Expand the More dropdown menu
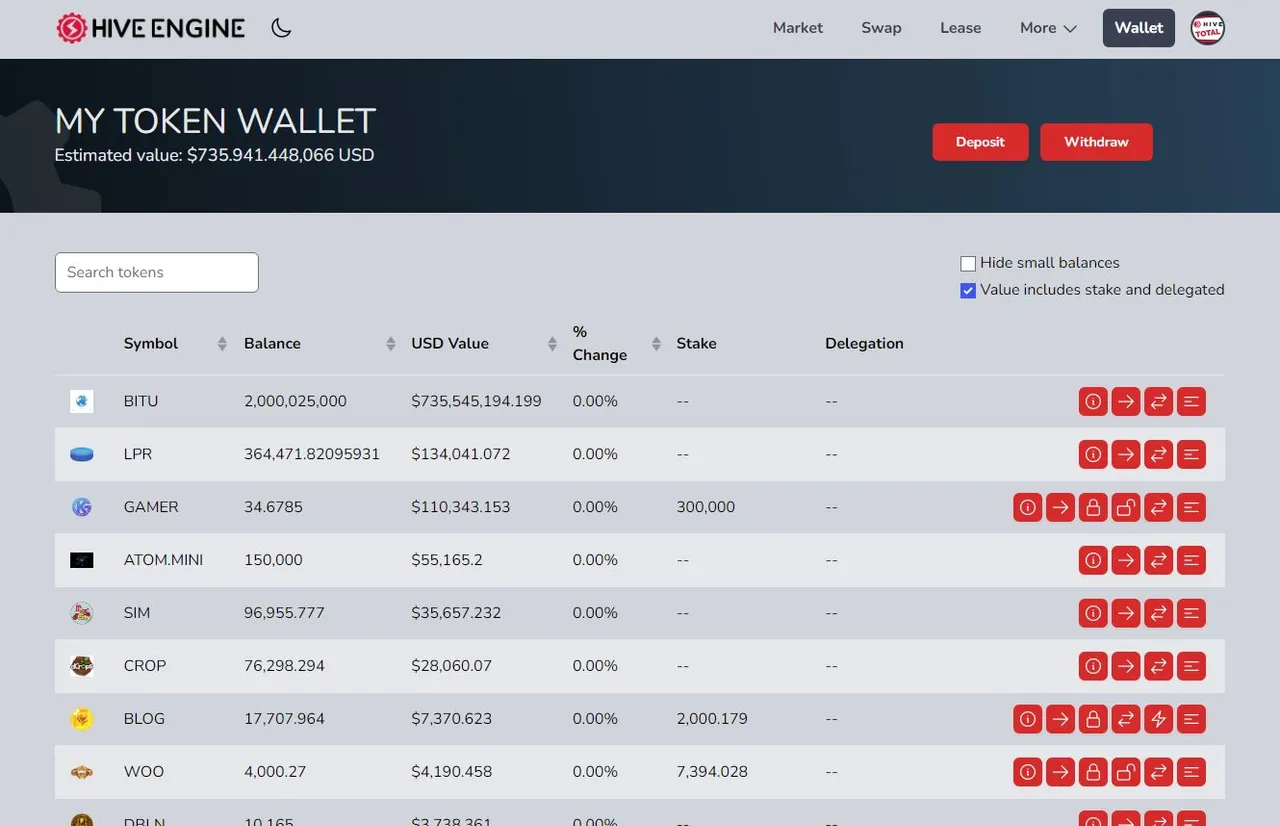Viewport: 1280px width, 826px height. [1048, 28]
